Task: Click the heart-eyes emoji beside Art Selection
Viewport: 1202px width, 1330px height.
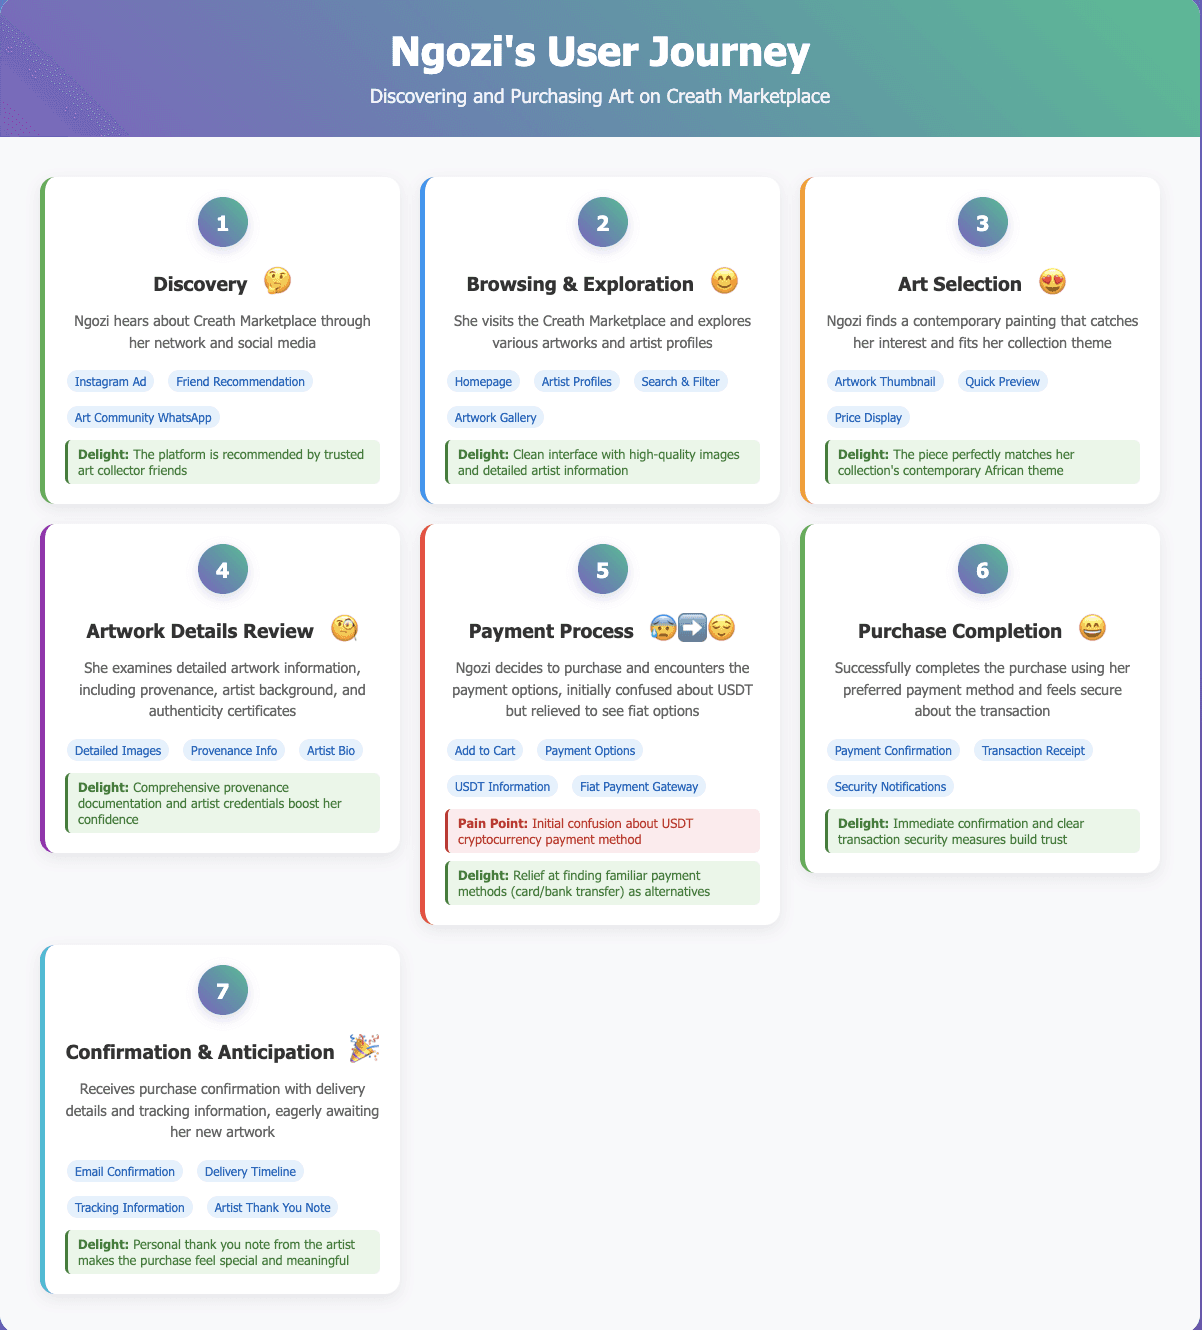Action: 1052,282
